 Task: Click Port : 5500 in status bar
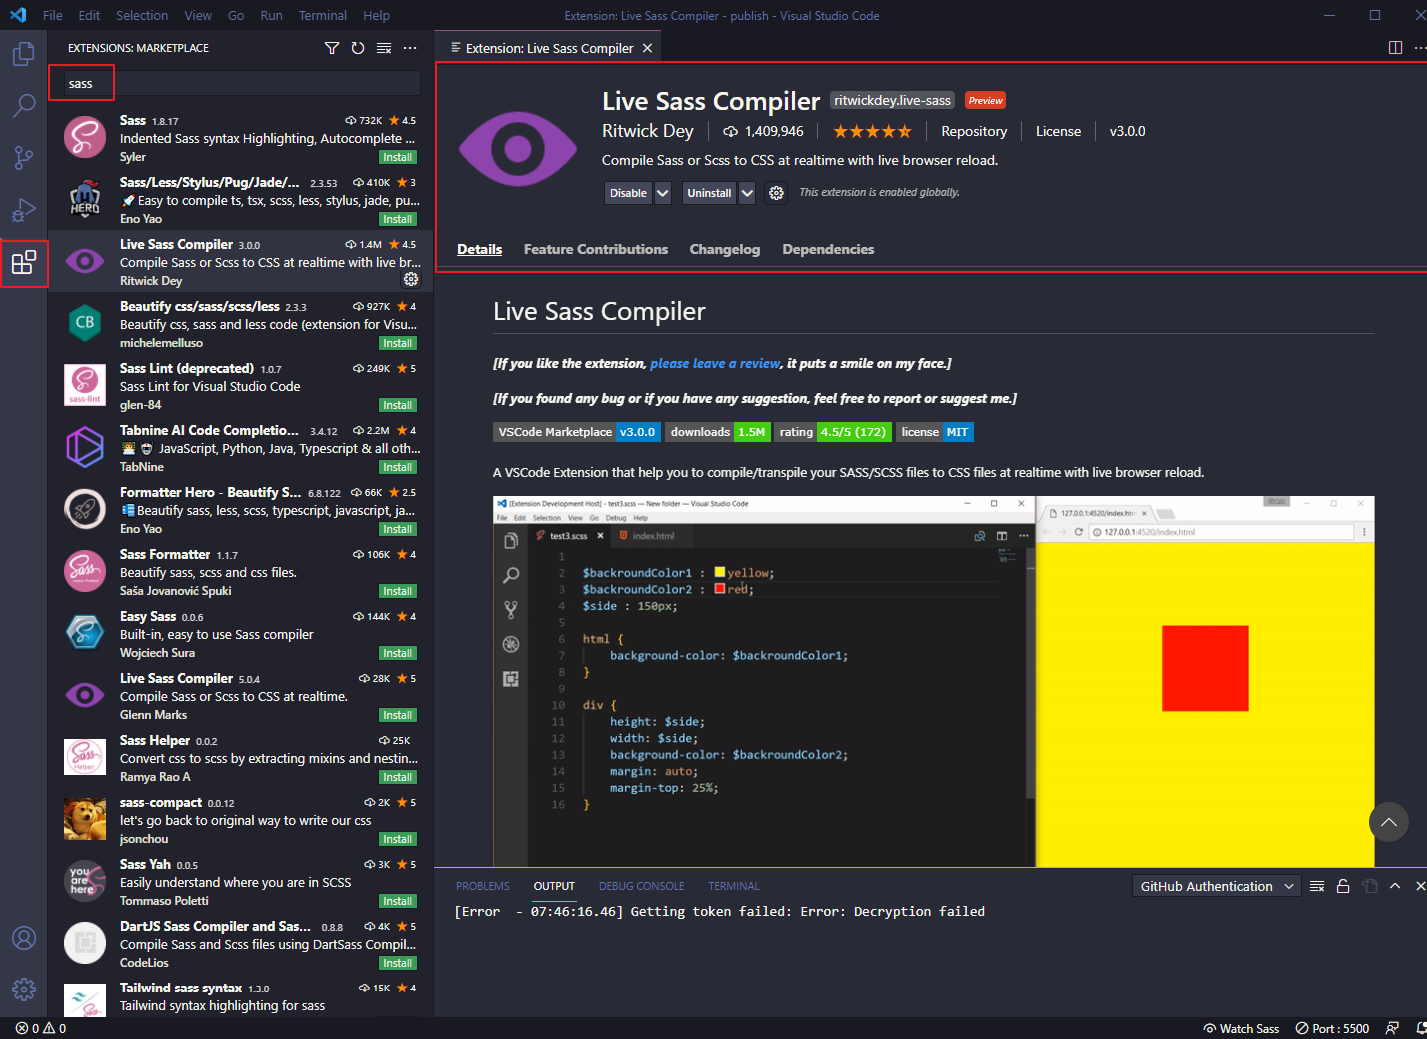coord(1332,1028)
